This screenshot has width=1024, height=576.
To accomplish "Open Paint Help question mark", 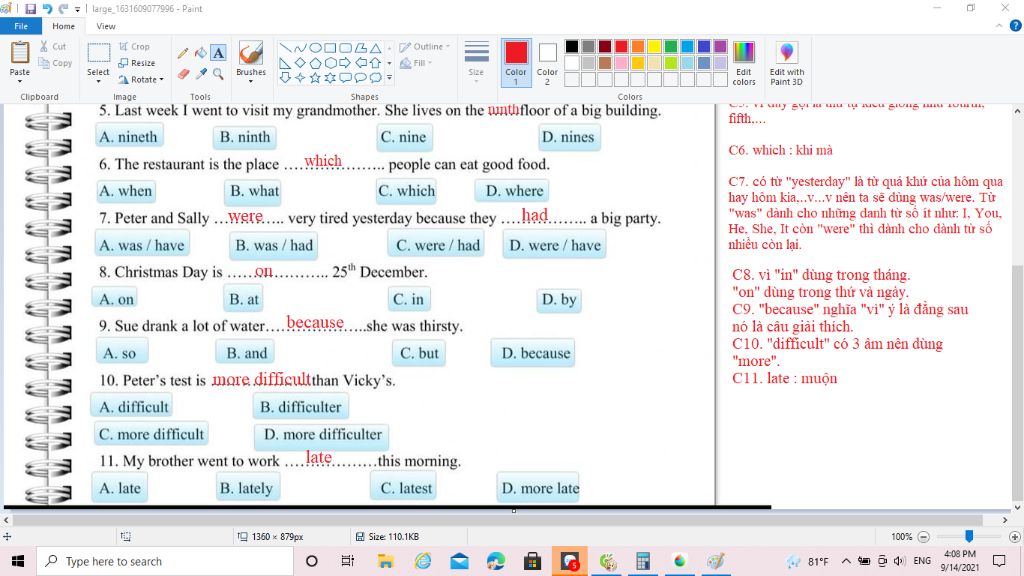I will point(1016,26).
